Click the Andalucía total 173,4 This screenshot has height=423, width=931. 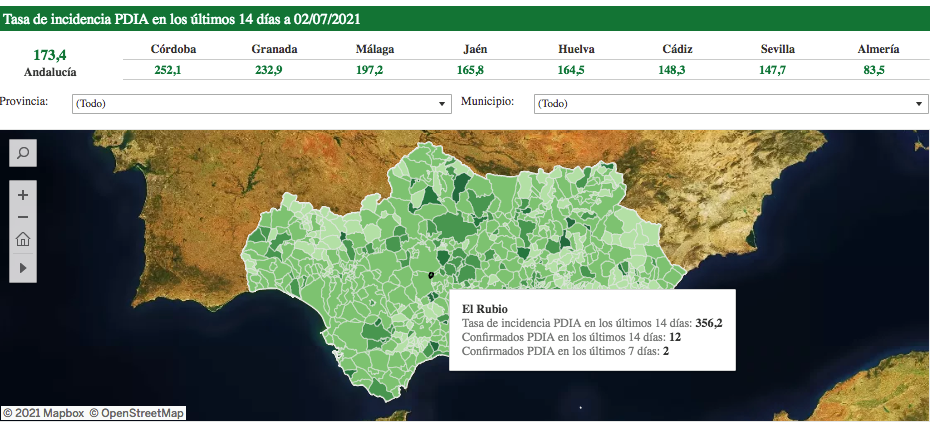pyautogui.click(x=50, y=55)
